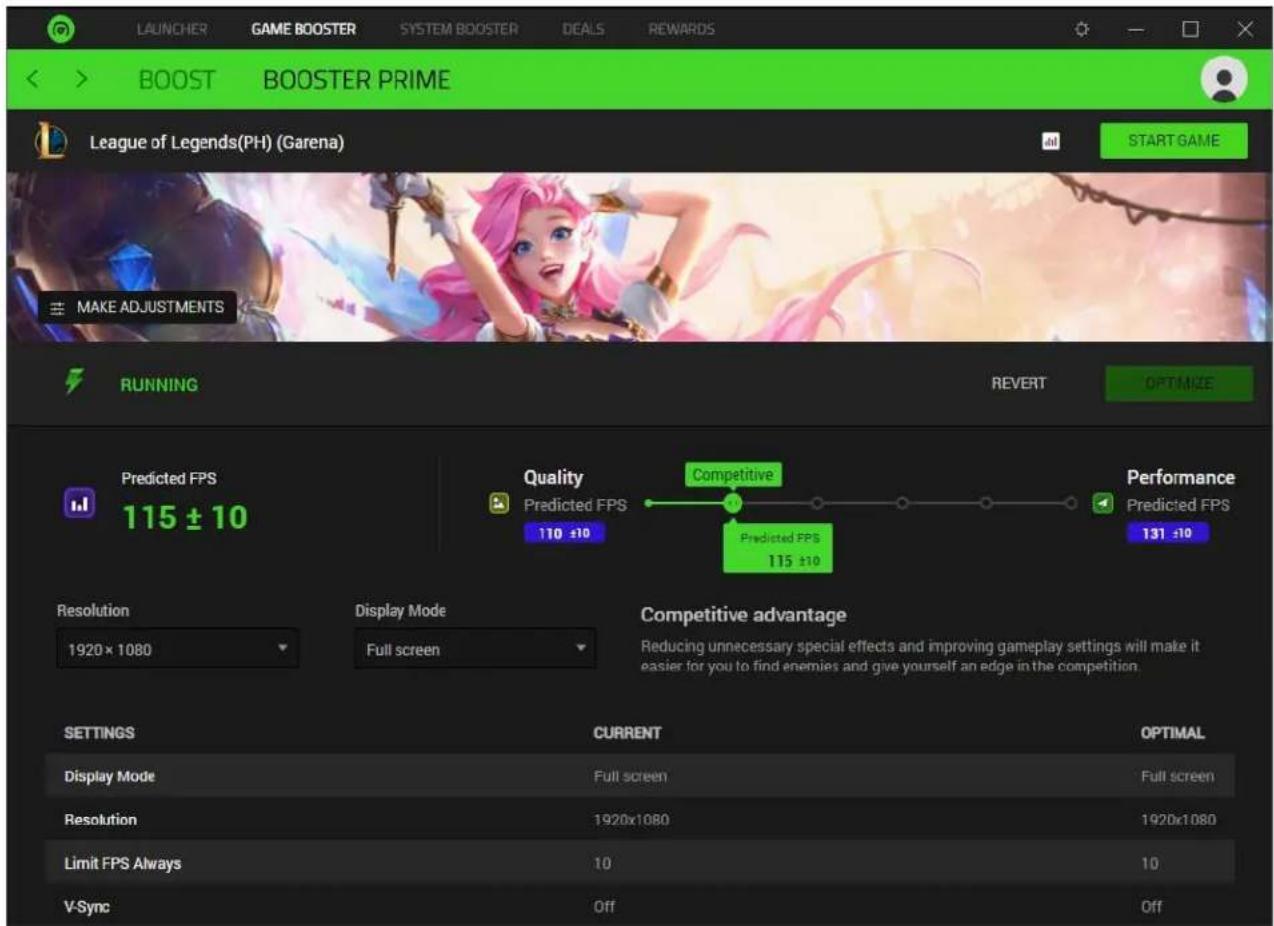Click the Limit FPS Always row
Image resolution: width=1274 pixels, height=926 pixels.
click(x=640, y=862)
